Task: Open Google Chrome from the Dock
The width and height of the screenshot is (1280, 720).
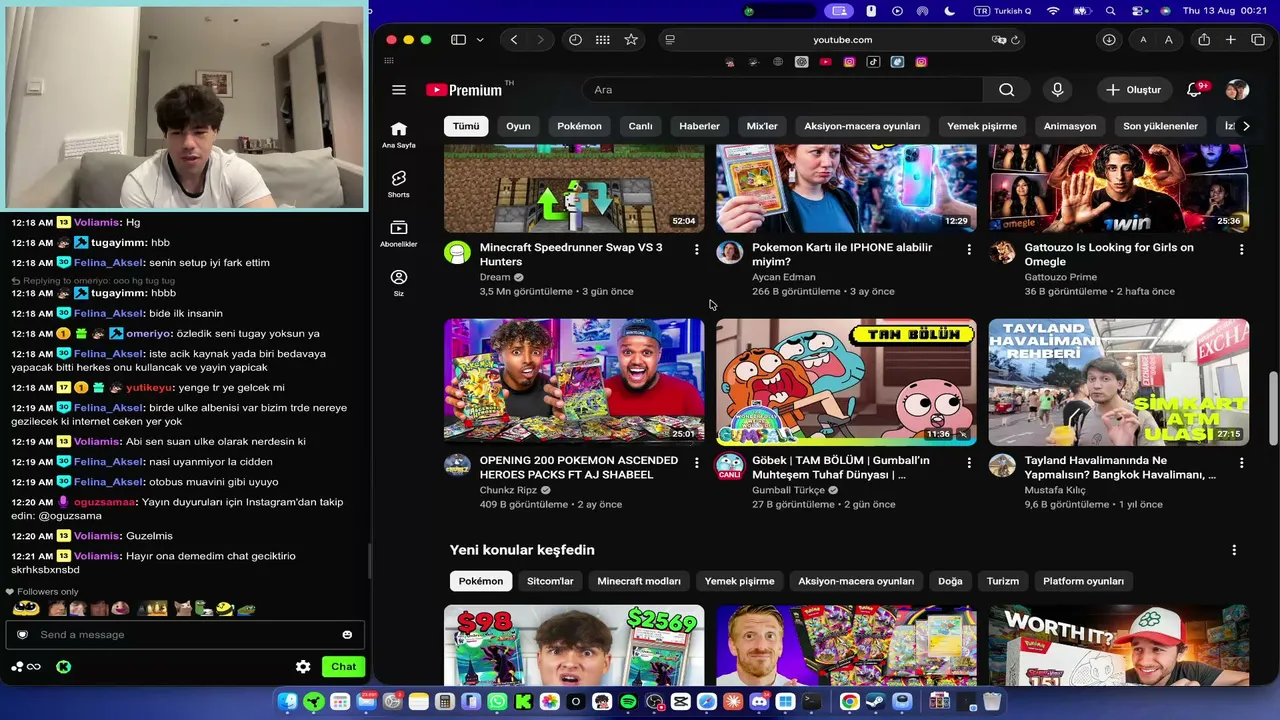Action: [x=849, y=702]
